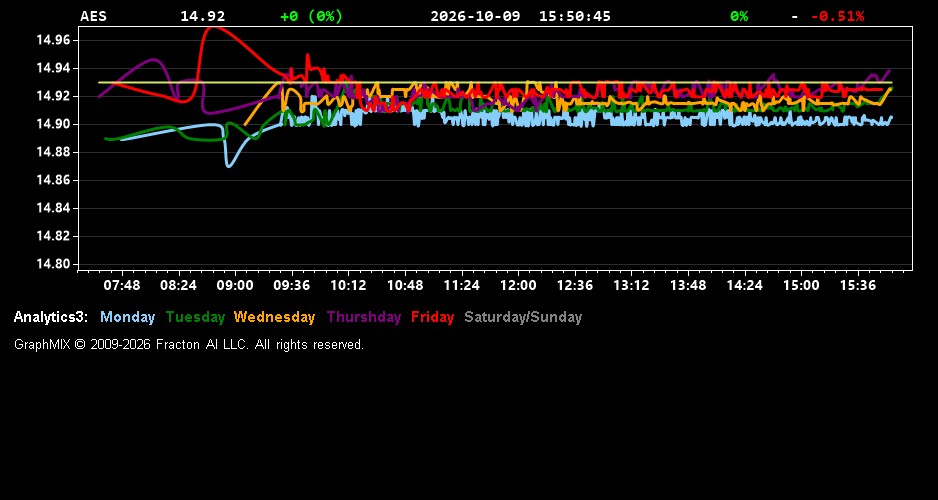Click the AES ticker symbol

(93, 16)
